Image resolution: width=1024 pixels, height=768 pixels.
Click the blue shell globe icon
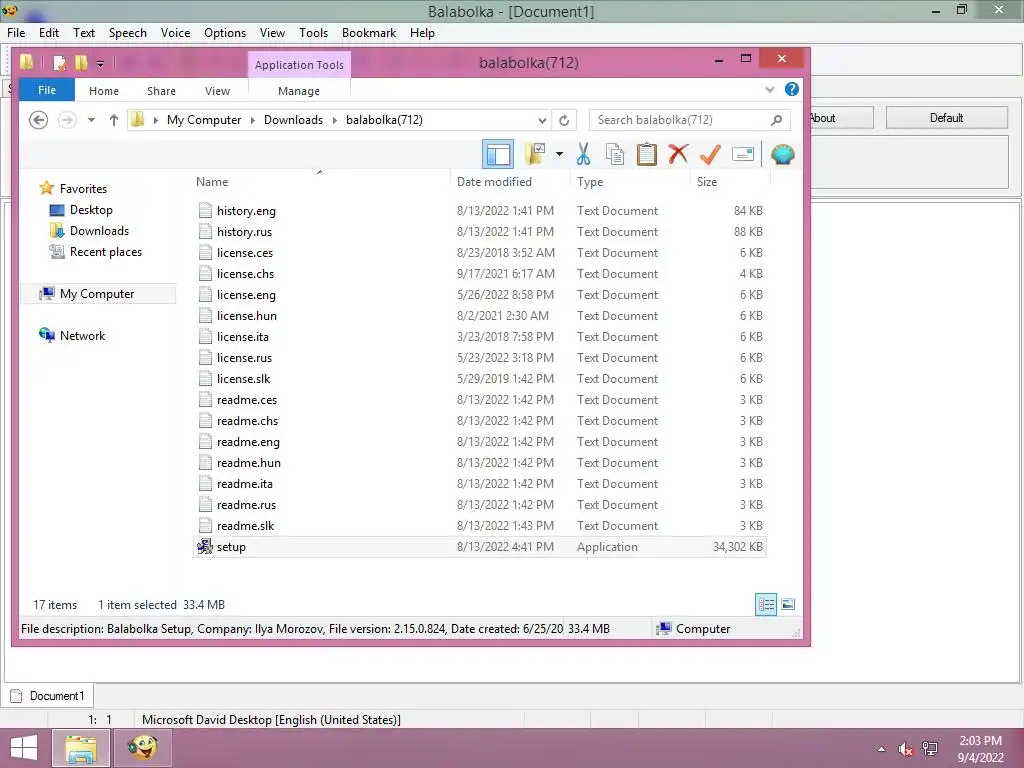click(x=782, y=155)
